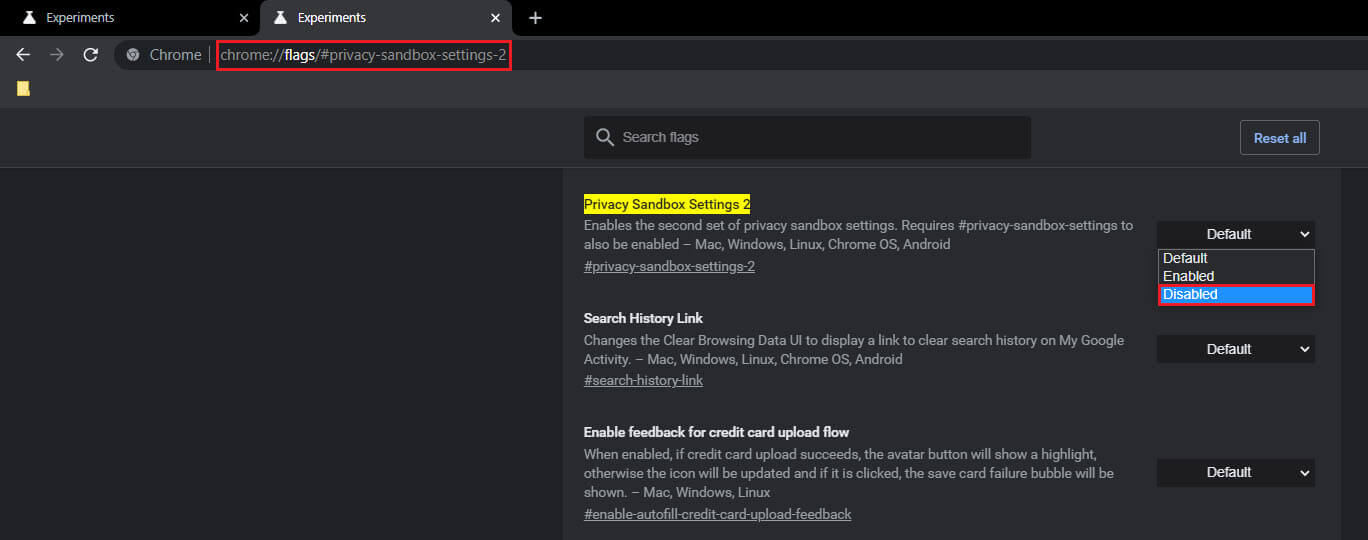Screen dimensions: 1368x540
Task: Focus the Search flags input field
Action: tap(807, 137)
